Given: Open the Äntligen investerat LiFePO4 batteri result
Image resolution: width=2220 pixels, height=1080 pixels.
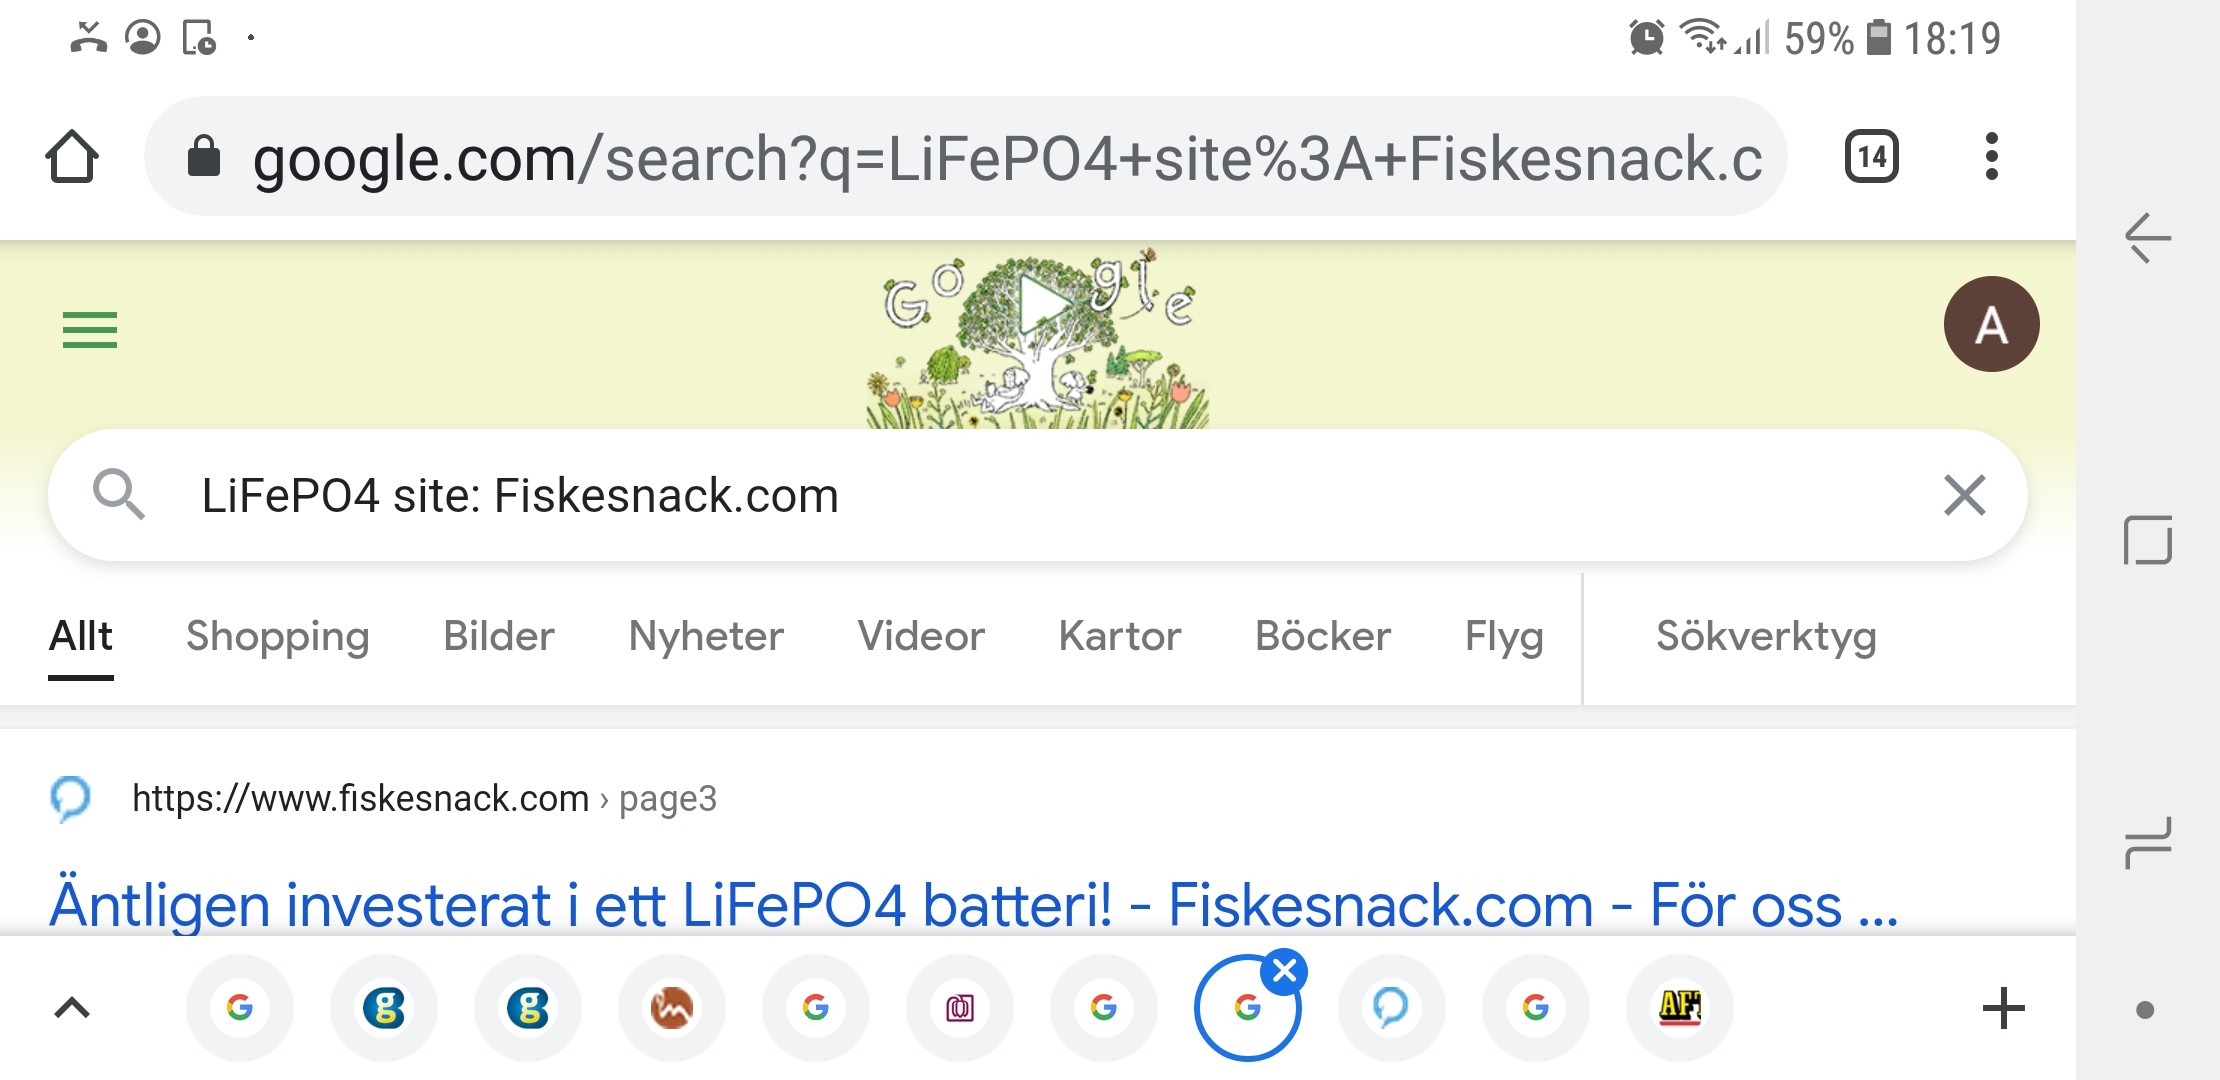Looking at the screenshot, I should [972, 906].
